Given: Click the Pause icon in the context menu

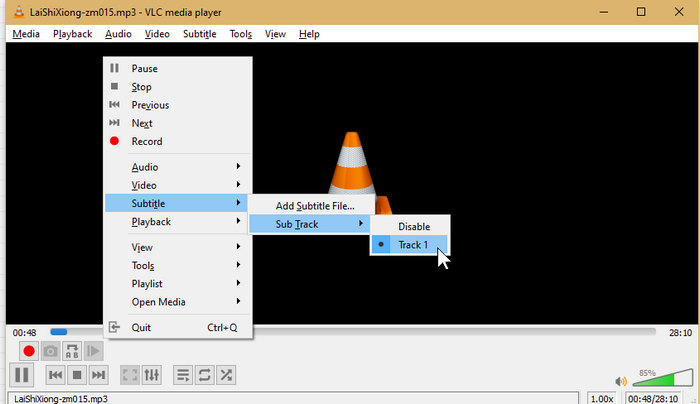Looking at the screenshot, I should click(x=114, y=68).
